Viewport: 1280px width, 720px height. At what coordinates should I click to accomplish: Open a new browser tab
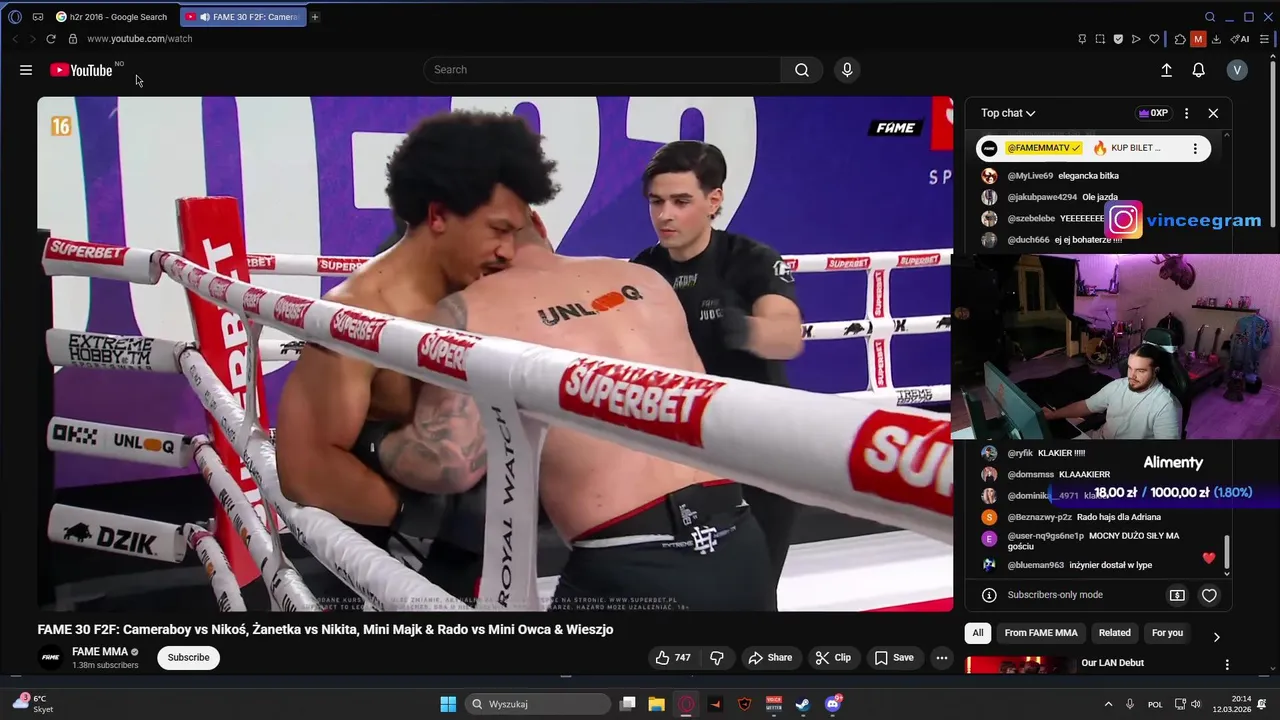(x=314, y=17)
